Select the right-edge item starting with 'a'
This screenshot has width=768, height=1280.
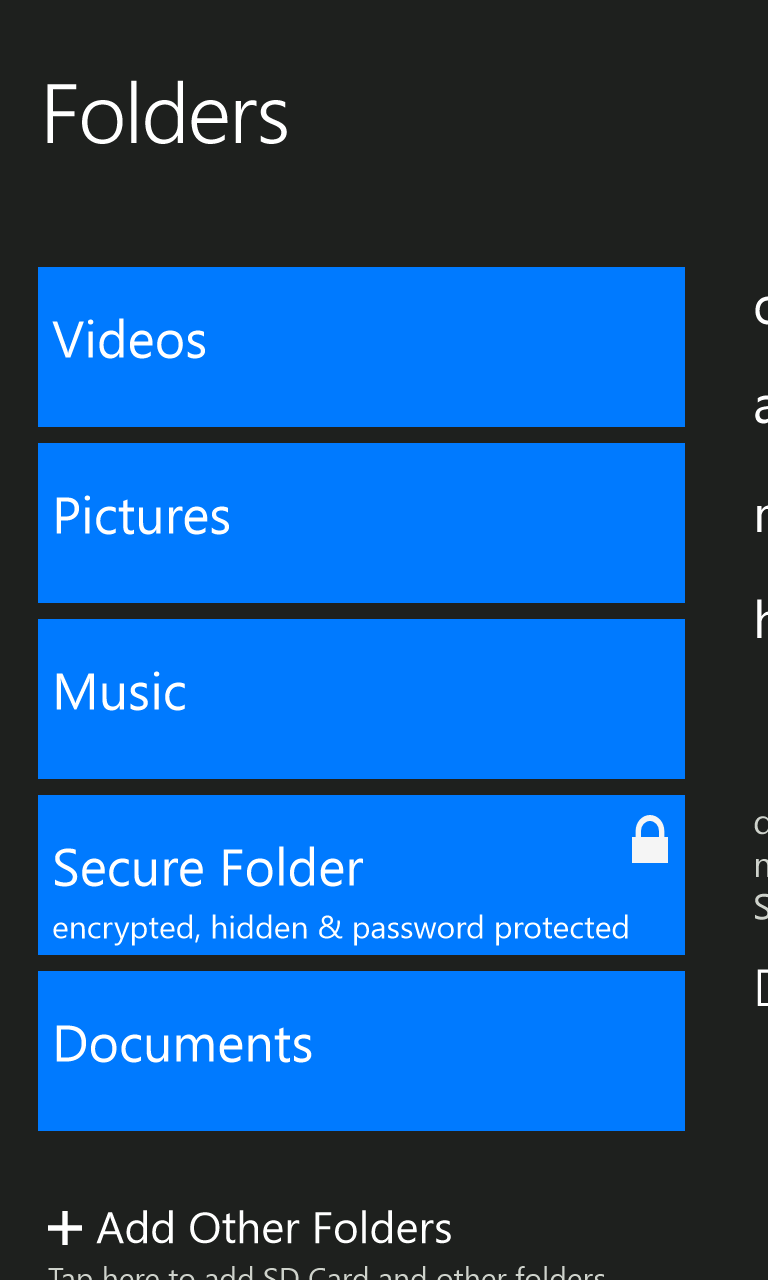click(x=761, y=409)
